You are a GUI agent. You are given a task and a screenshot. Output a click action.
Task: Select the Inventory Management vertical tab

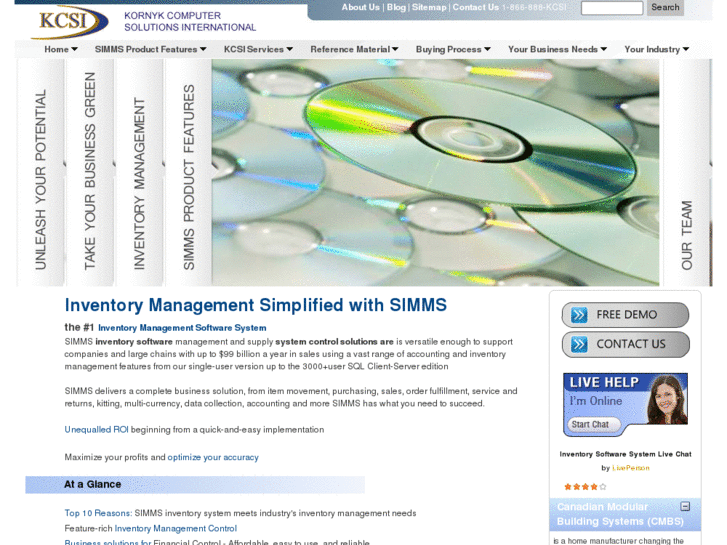[139, 173]
